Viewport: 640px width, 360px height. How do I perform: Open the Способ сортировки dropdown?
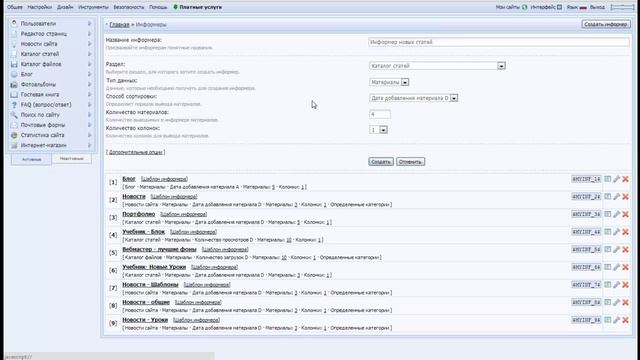click(413, 98)
